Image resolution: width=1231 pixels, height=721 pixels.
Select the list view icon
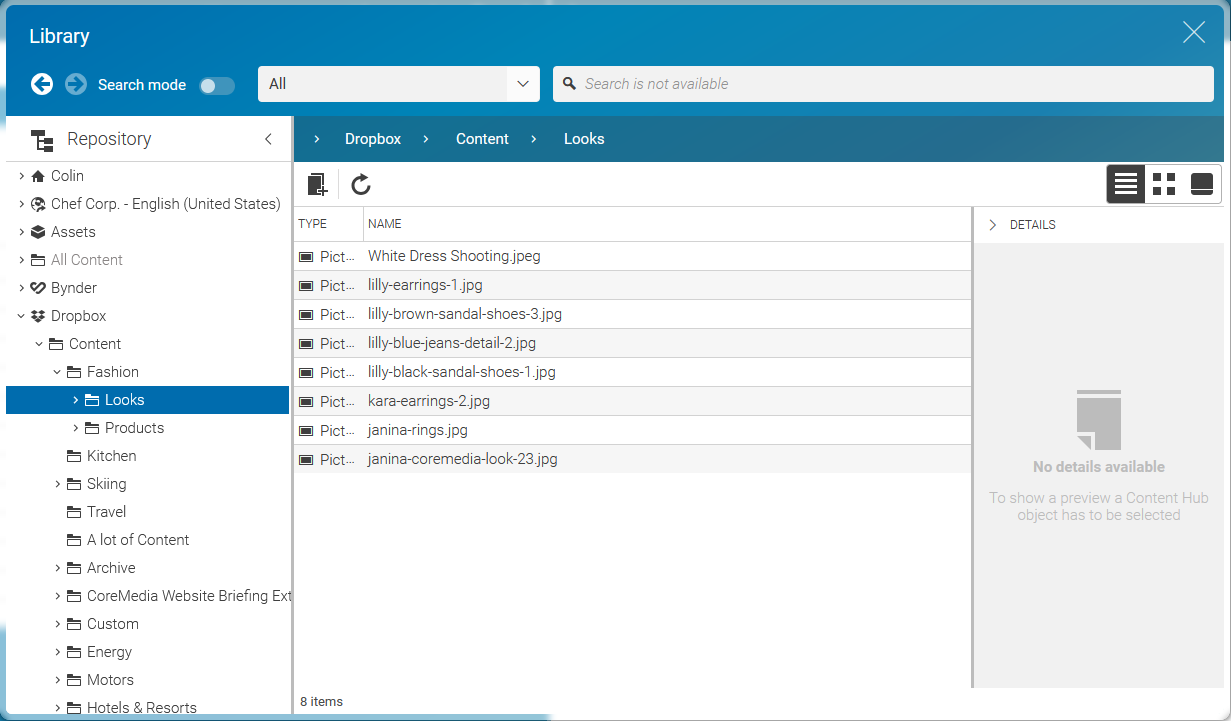(1125, 184)
